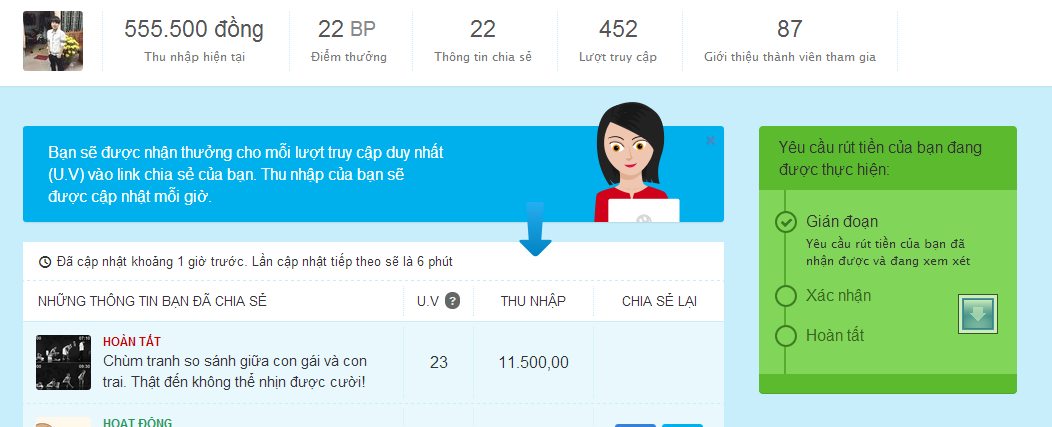
Task: Open the Thông tin chia sẻ stat
Action: 483,41
